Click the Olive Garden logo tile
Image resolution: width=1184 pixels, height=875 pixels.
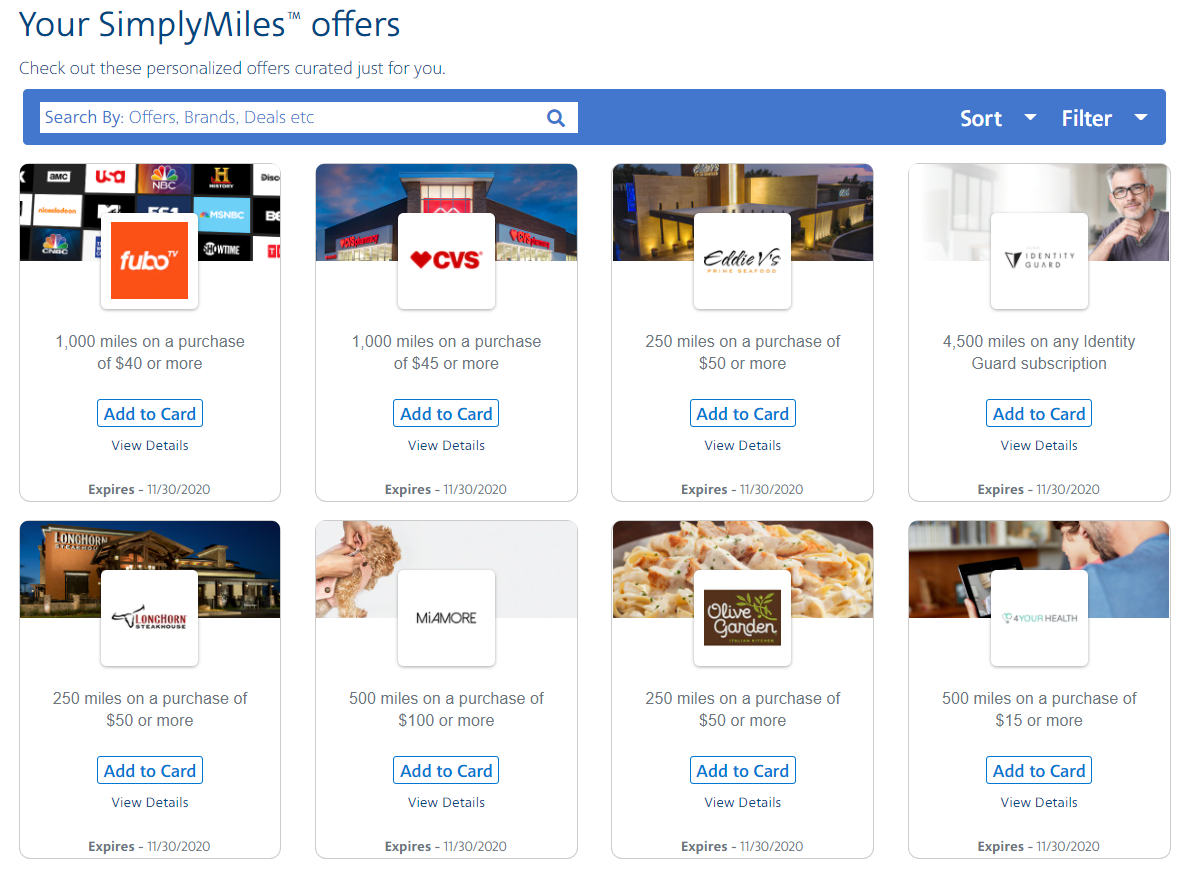click(742, 618)
